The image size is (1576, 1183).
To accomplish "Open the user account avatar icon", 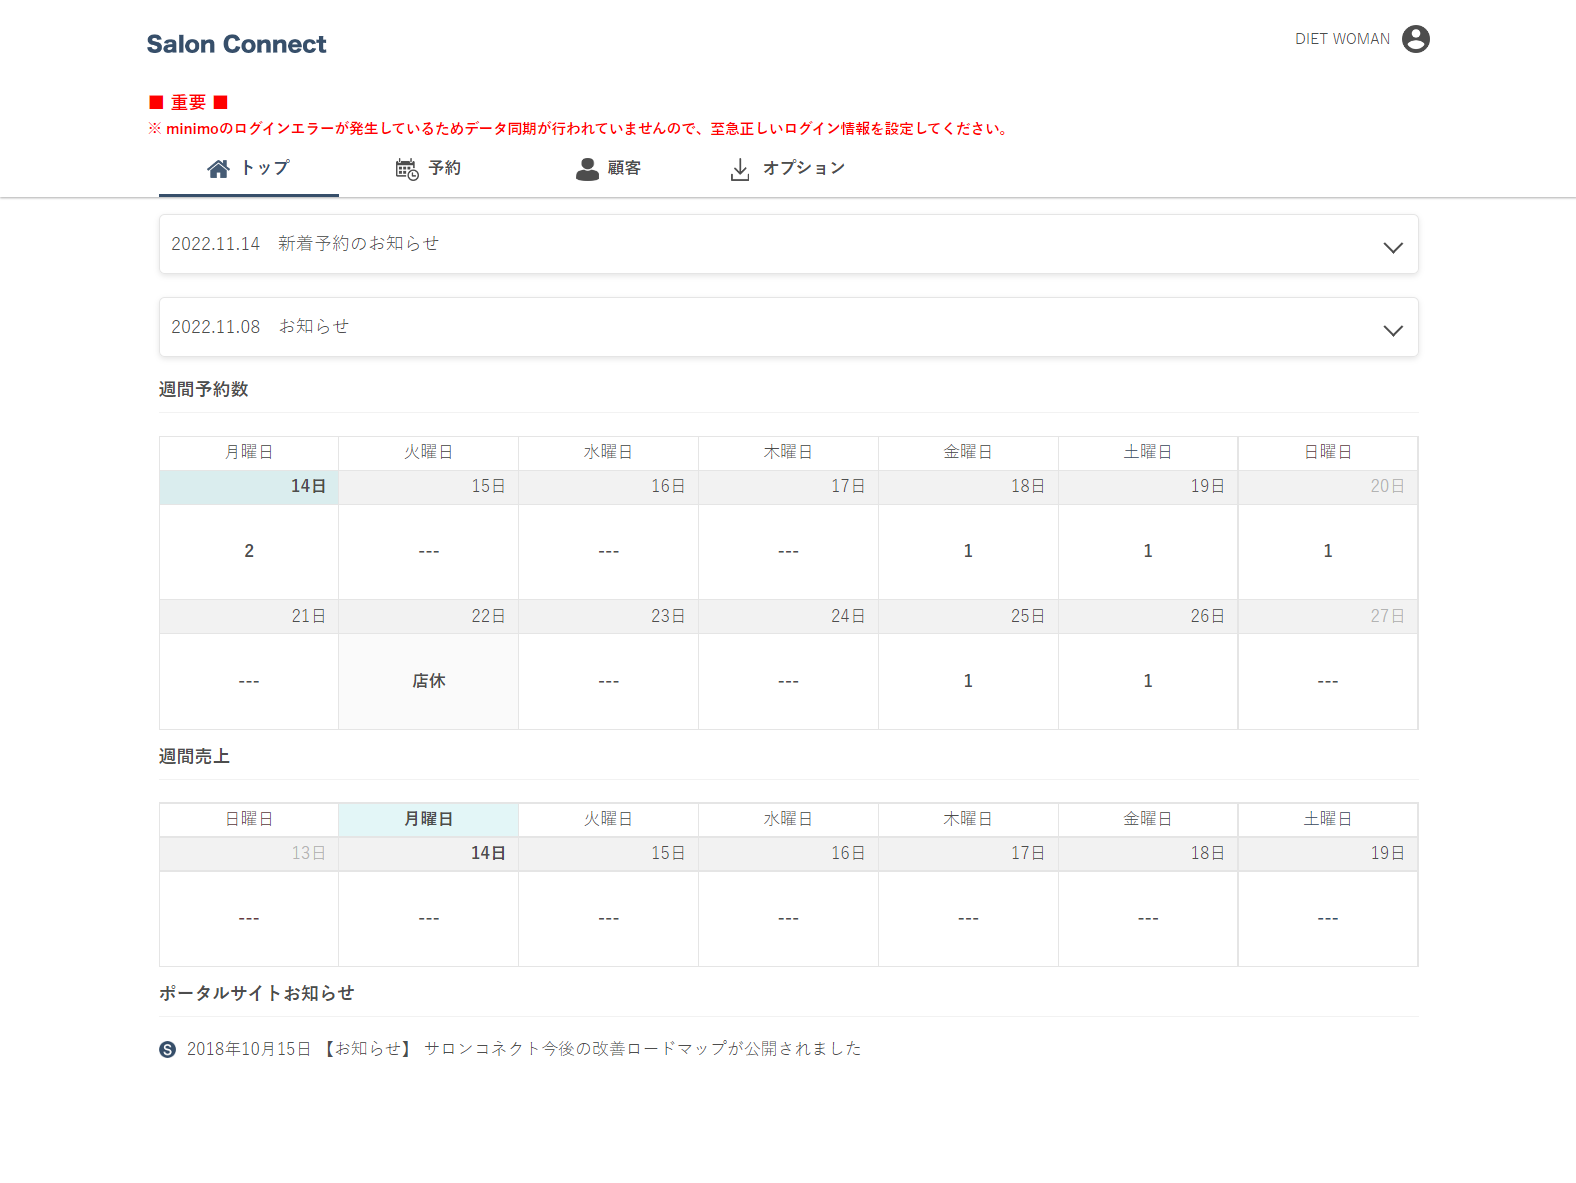I will 1415,39.
